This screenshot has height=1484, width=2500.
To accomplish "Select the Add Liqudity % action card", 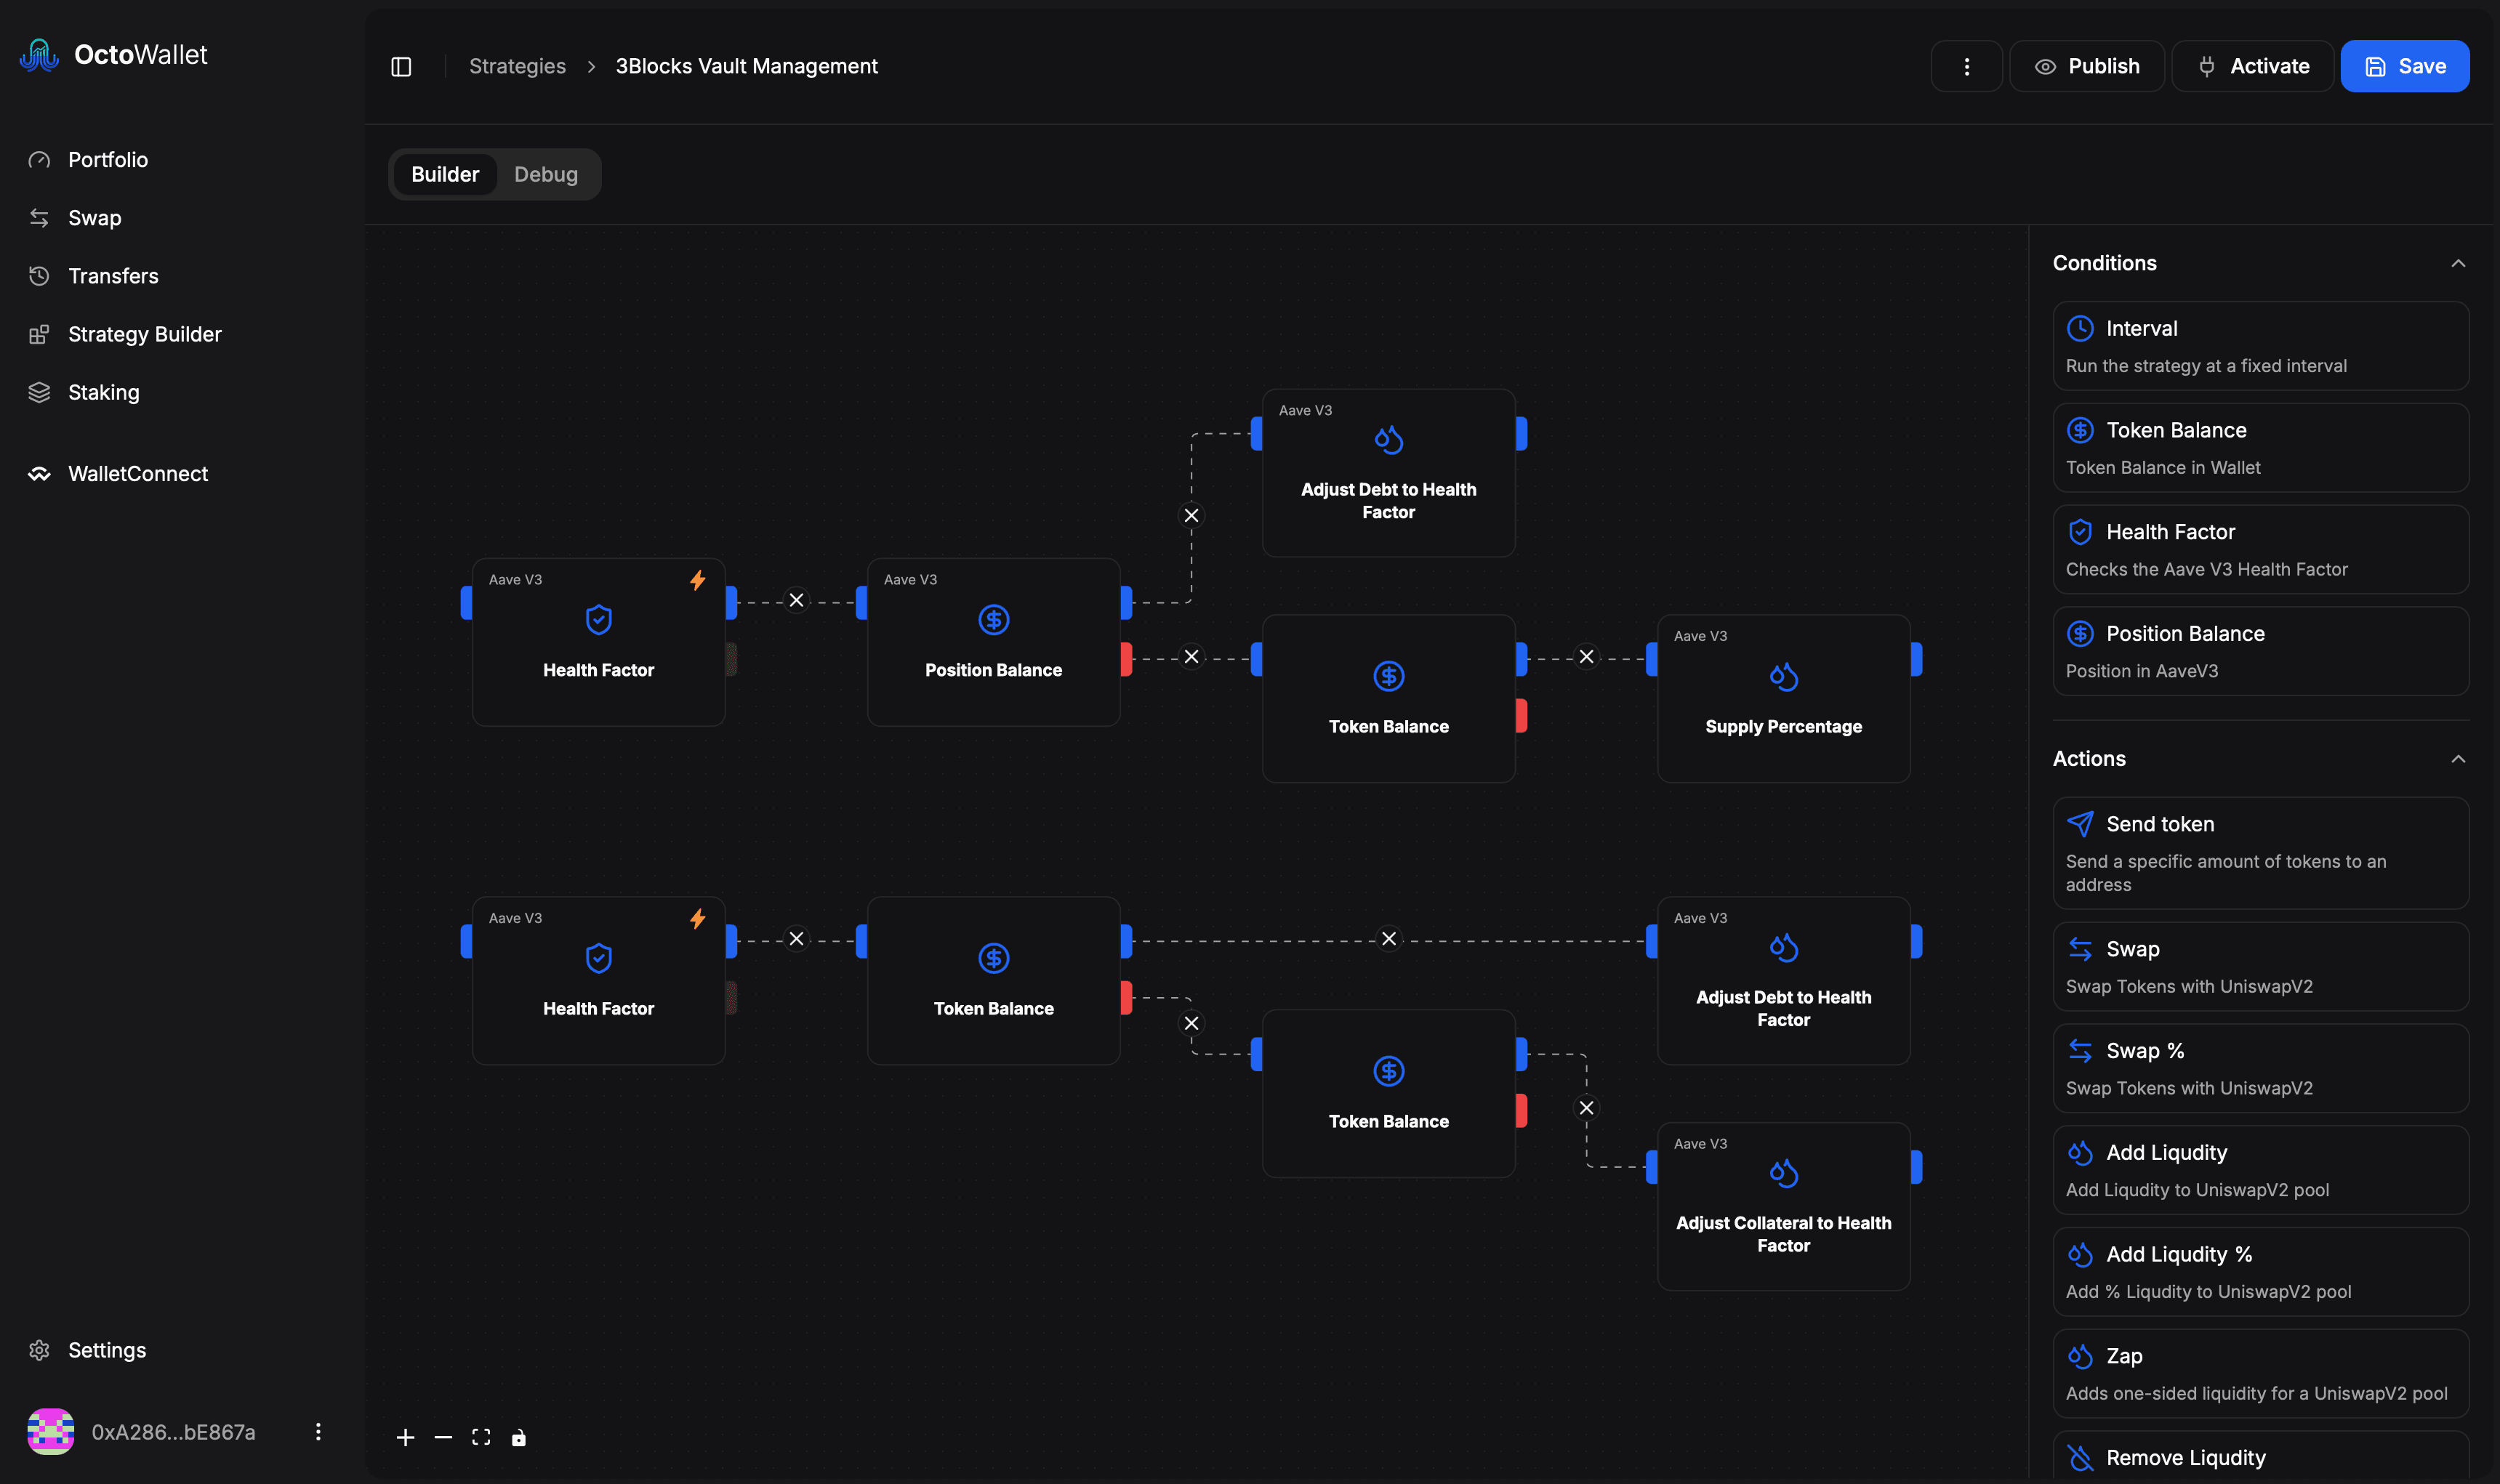I will (2260, 1272).
